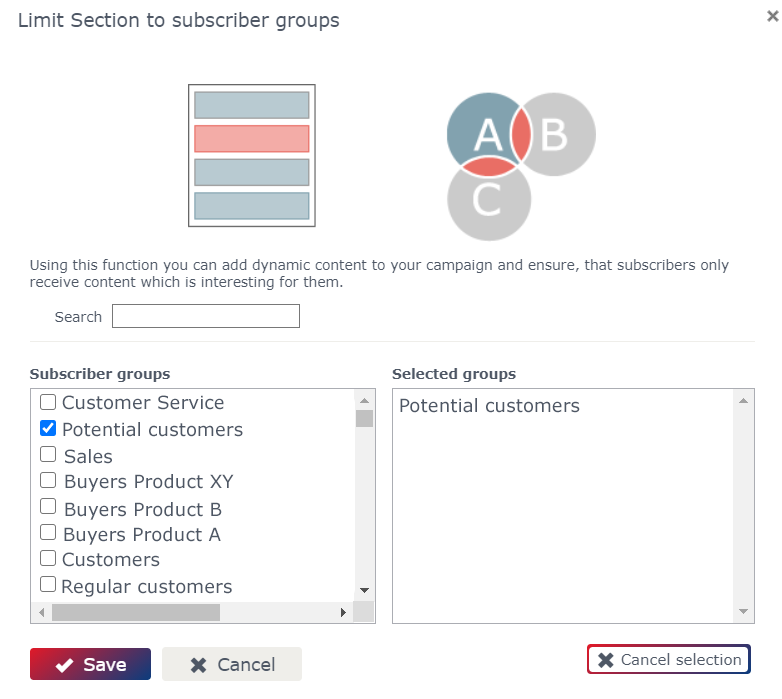Check the Buyers Product XY box
The image size is (782, 699).
pyautogui.click(x=48, y=480)
